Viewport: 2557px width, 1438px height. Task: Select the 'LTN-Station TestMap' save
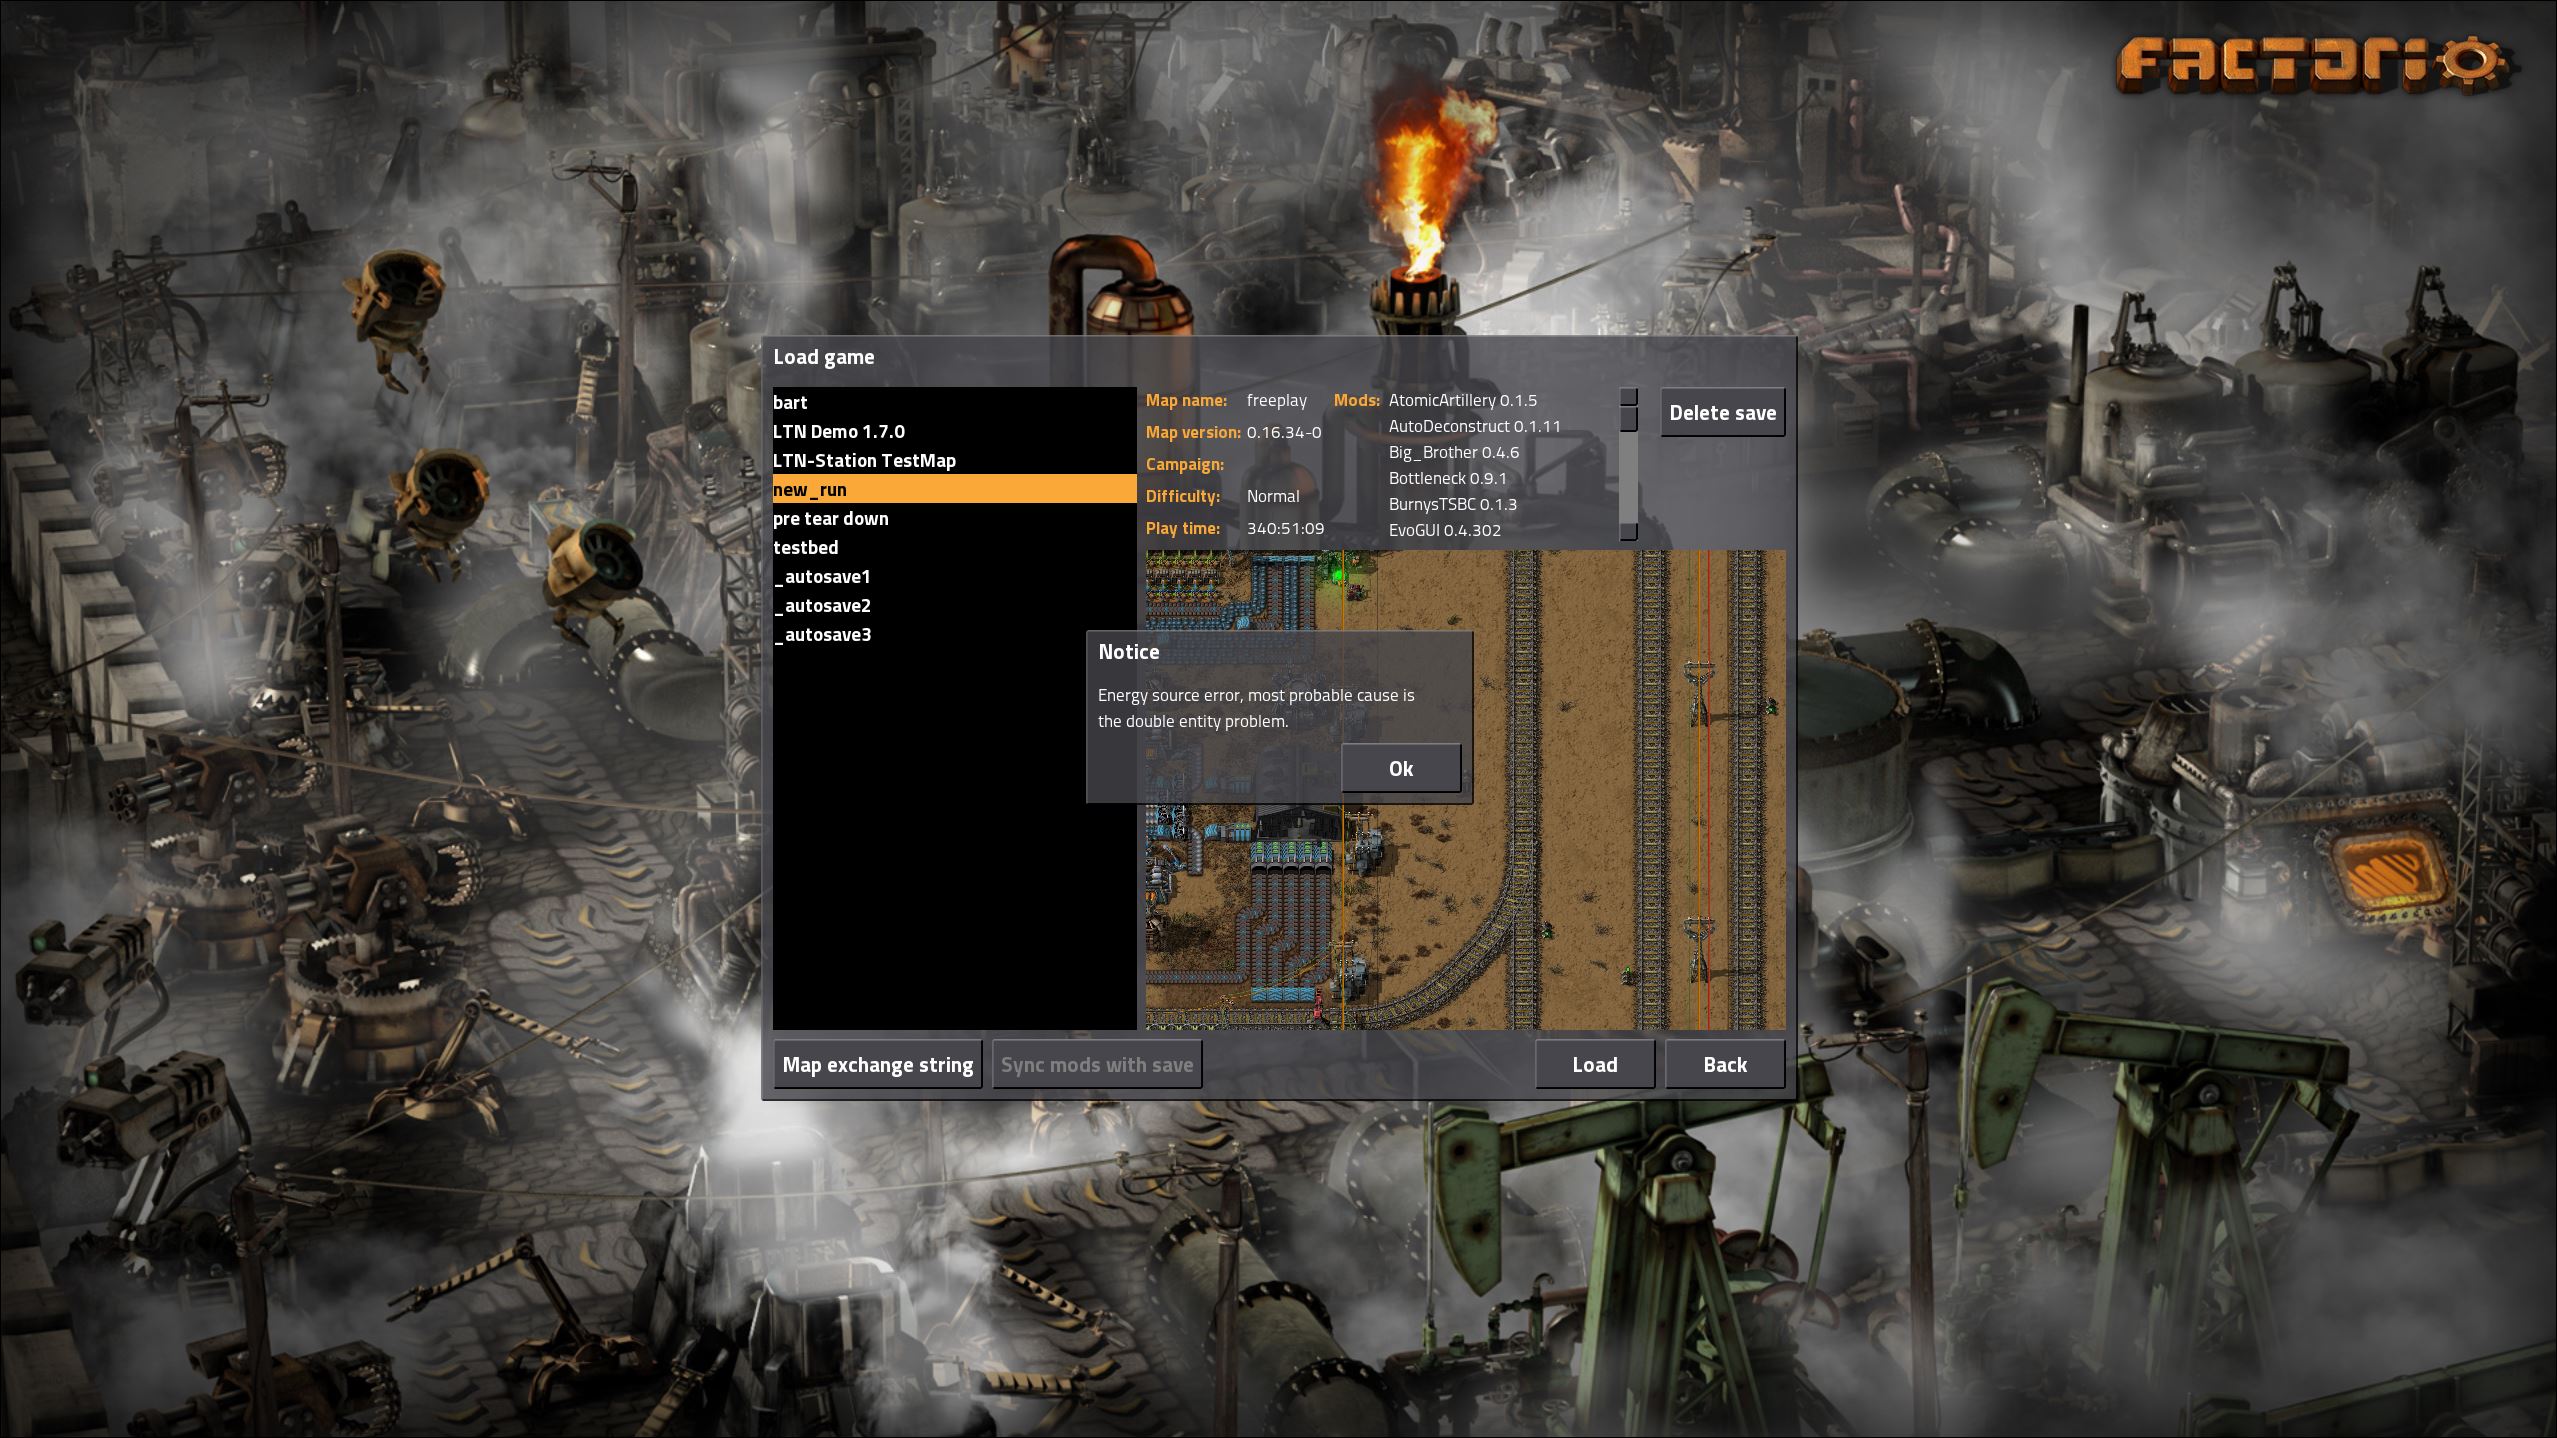(x=954, y=460)
